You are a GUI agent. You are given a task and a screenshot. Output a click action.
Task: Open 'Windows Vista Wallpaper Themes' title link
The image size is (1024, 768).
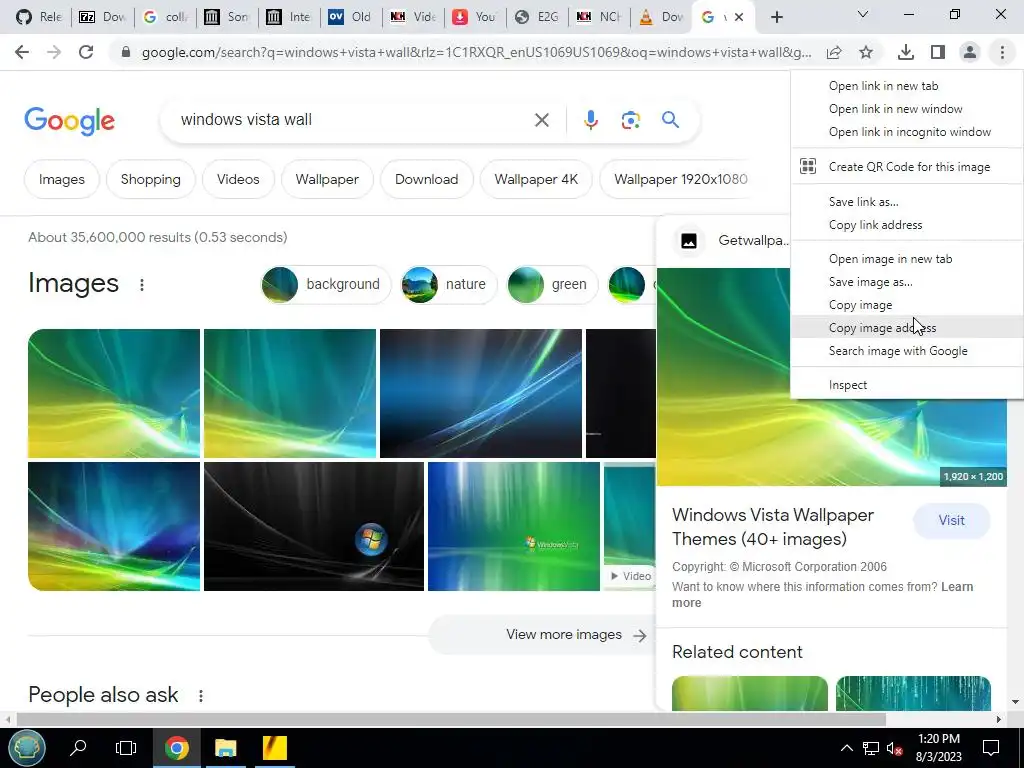point(773,526)
